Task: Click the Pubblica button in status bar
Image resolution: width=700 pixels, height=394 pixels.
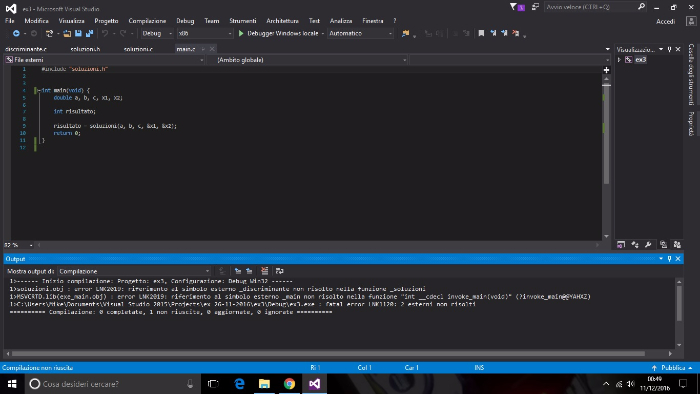Action: click(x=672, y=368)
